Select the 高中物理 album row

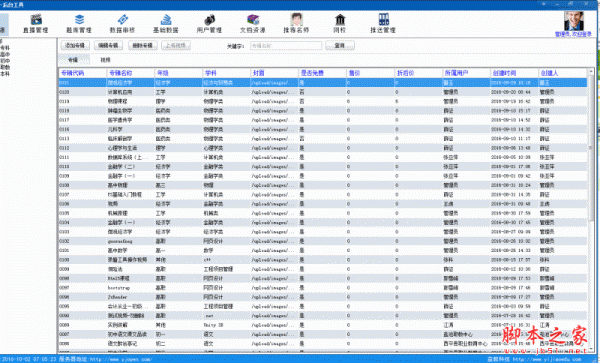[x=323, y=185]
